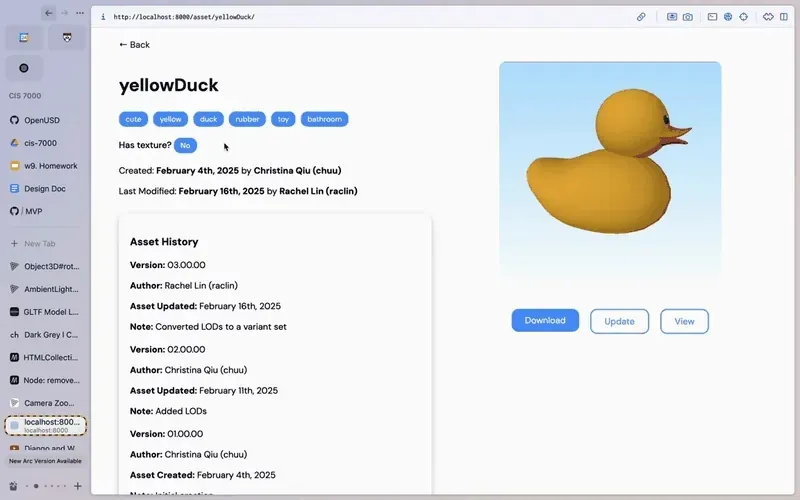Click Asset Updated: February 11th, 2025
This screenshot has height=500, width=800.
coord(204,391)
